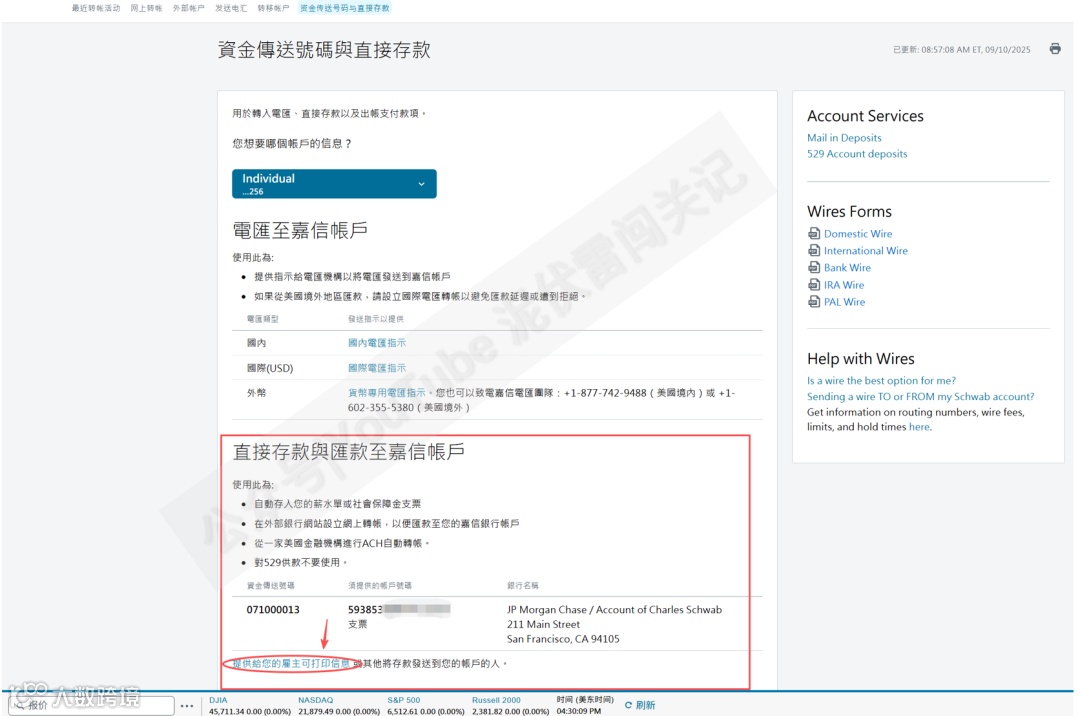Open the 529 Account deposits link
This screenshot has height=716, width=1080.
tap(857, 154)
